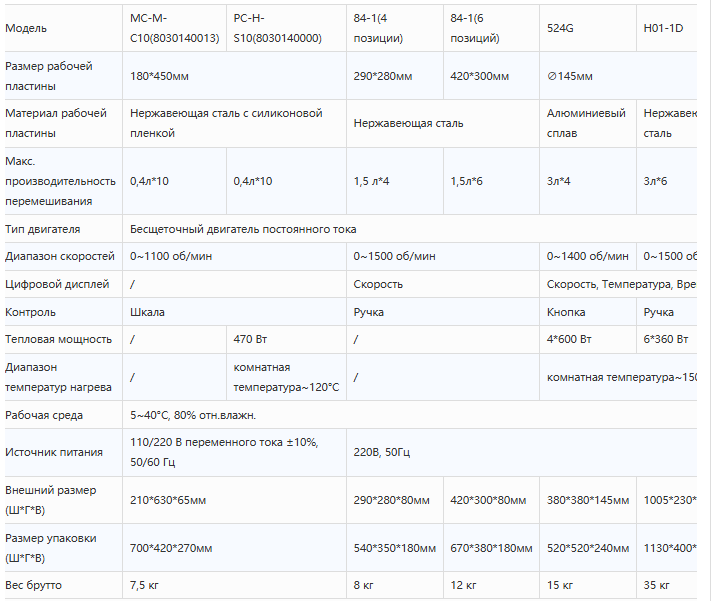Viewport: 713px width, 601px height.
Task: Select the 84-1(6 позиций) header cell
Action: [491, 28]
